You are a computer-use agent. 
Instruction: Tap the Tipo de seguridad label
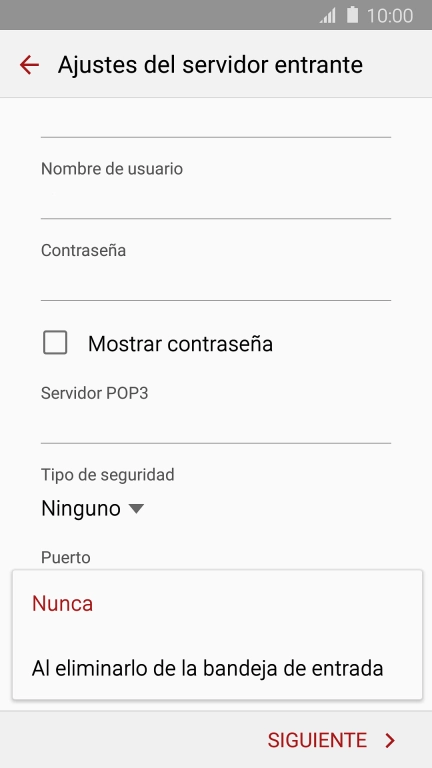coord(108,475)
